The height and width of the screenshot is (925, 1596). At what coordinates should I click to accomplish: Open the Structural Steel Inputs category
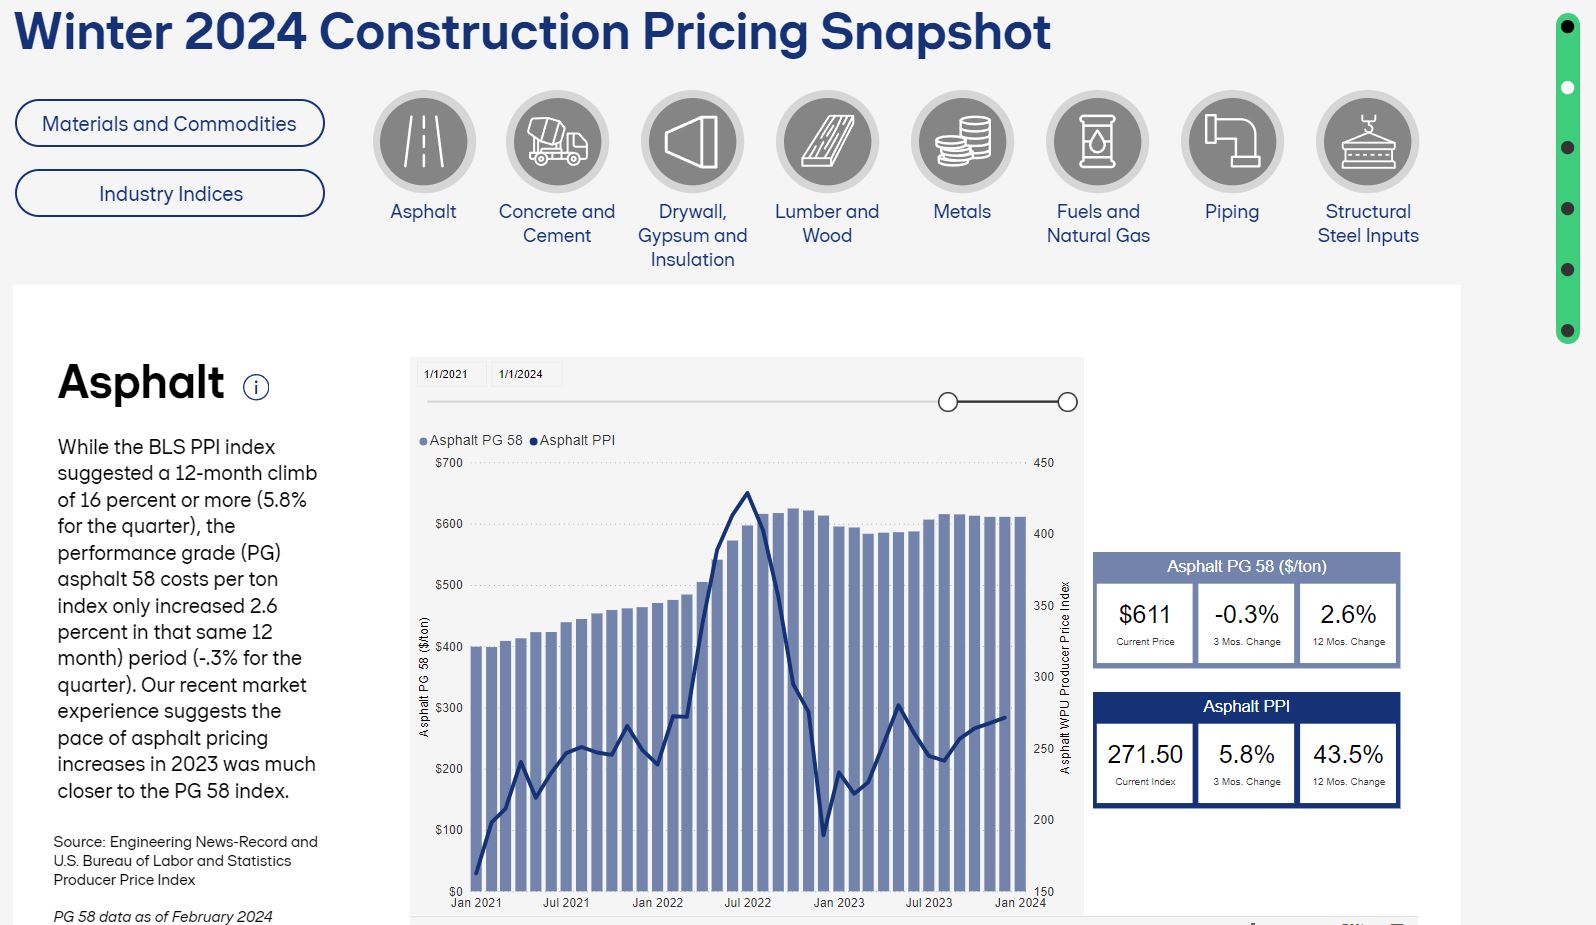point(1367,141)
